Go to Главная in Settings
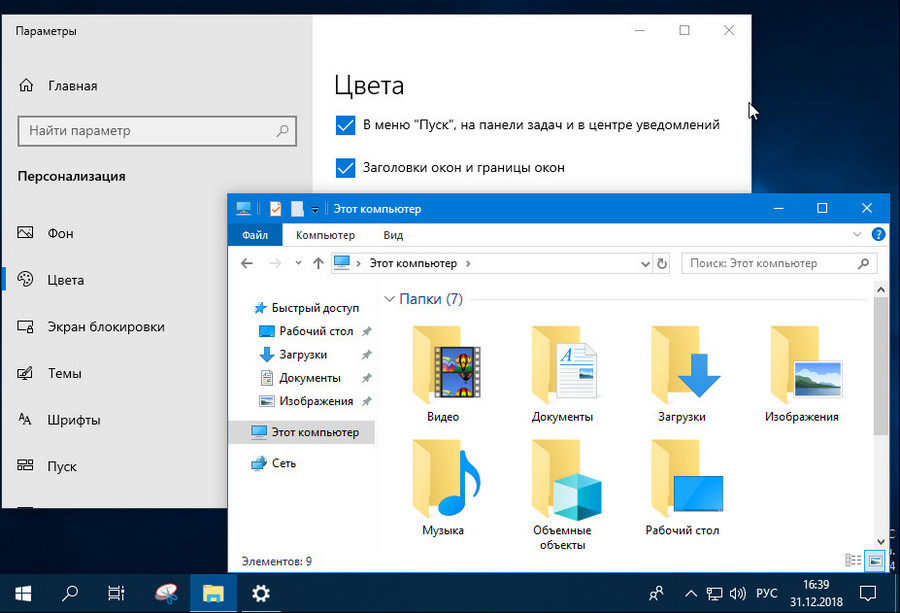The width and height of the screenshot is (900, 613). (72, 86)
